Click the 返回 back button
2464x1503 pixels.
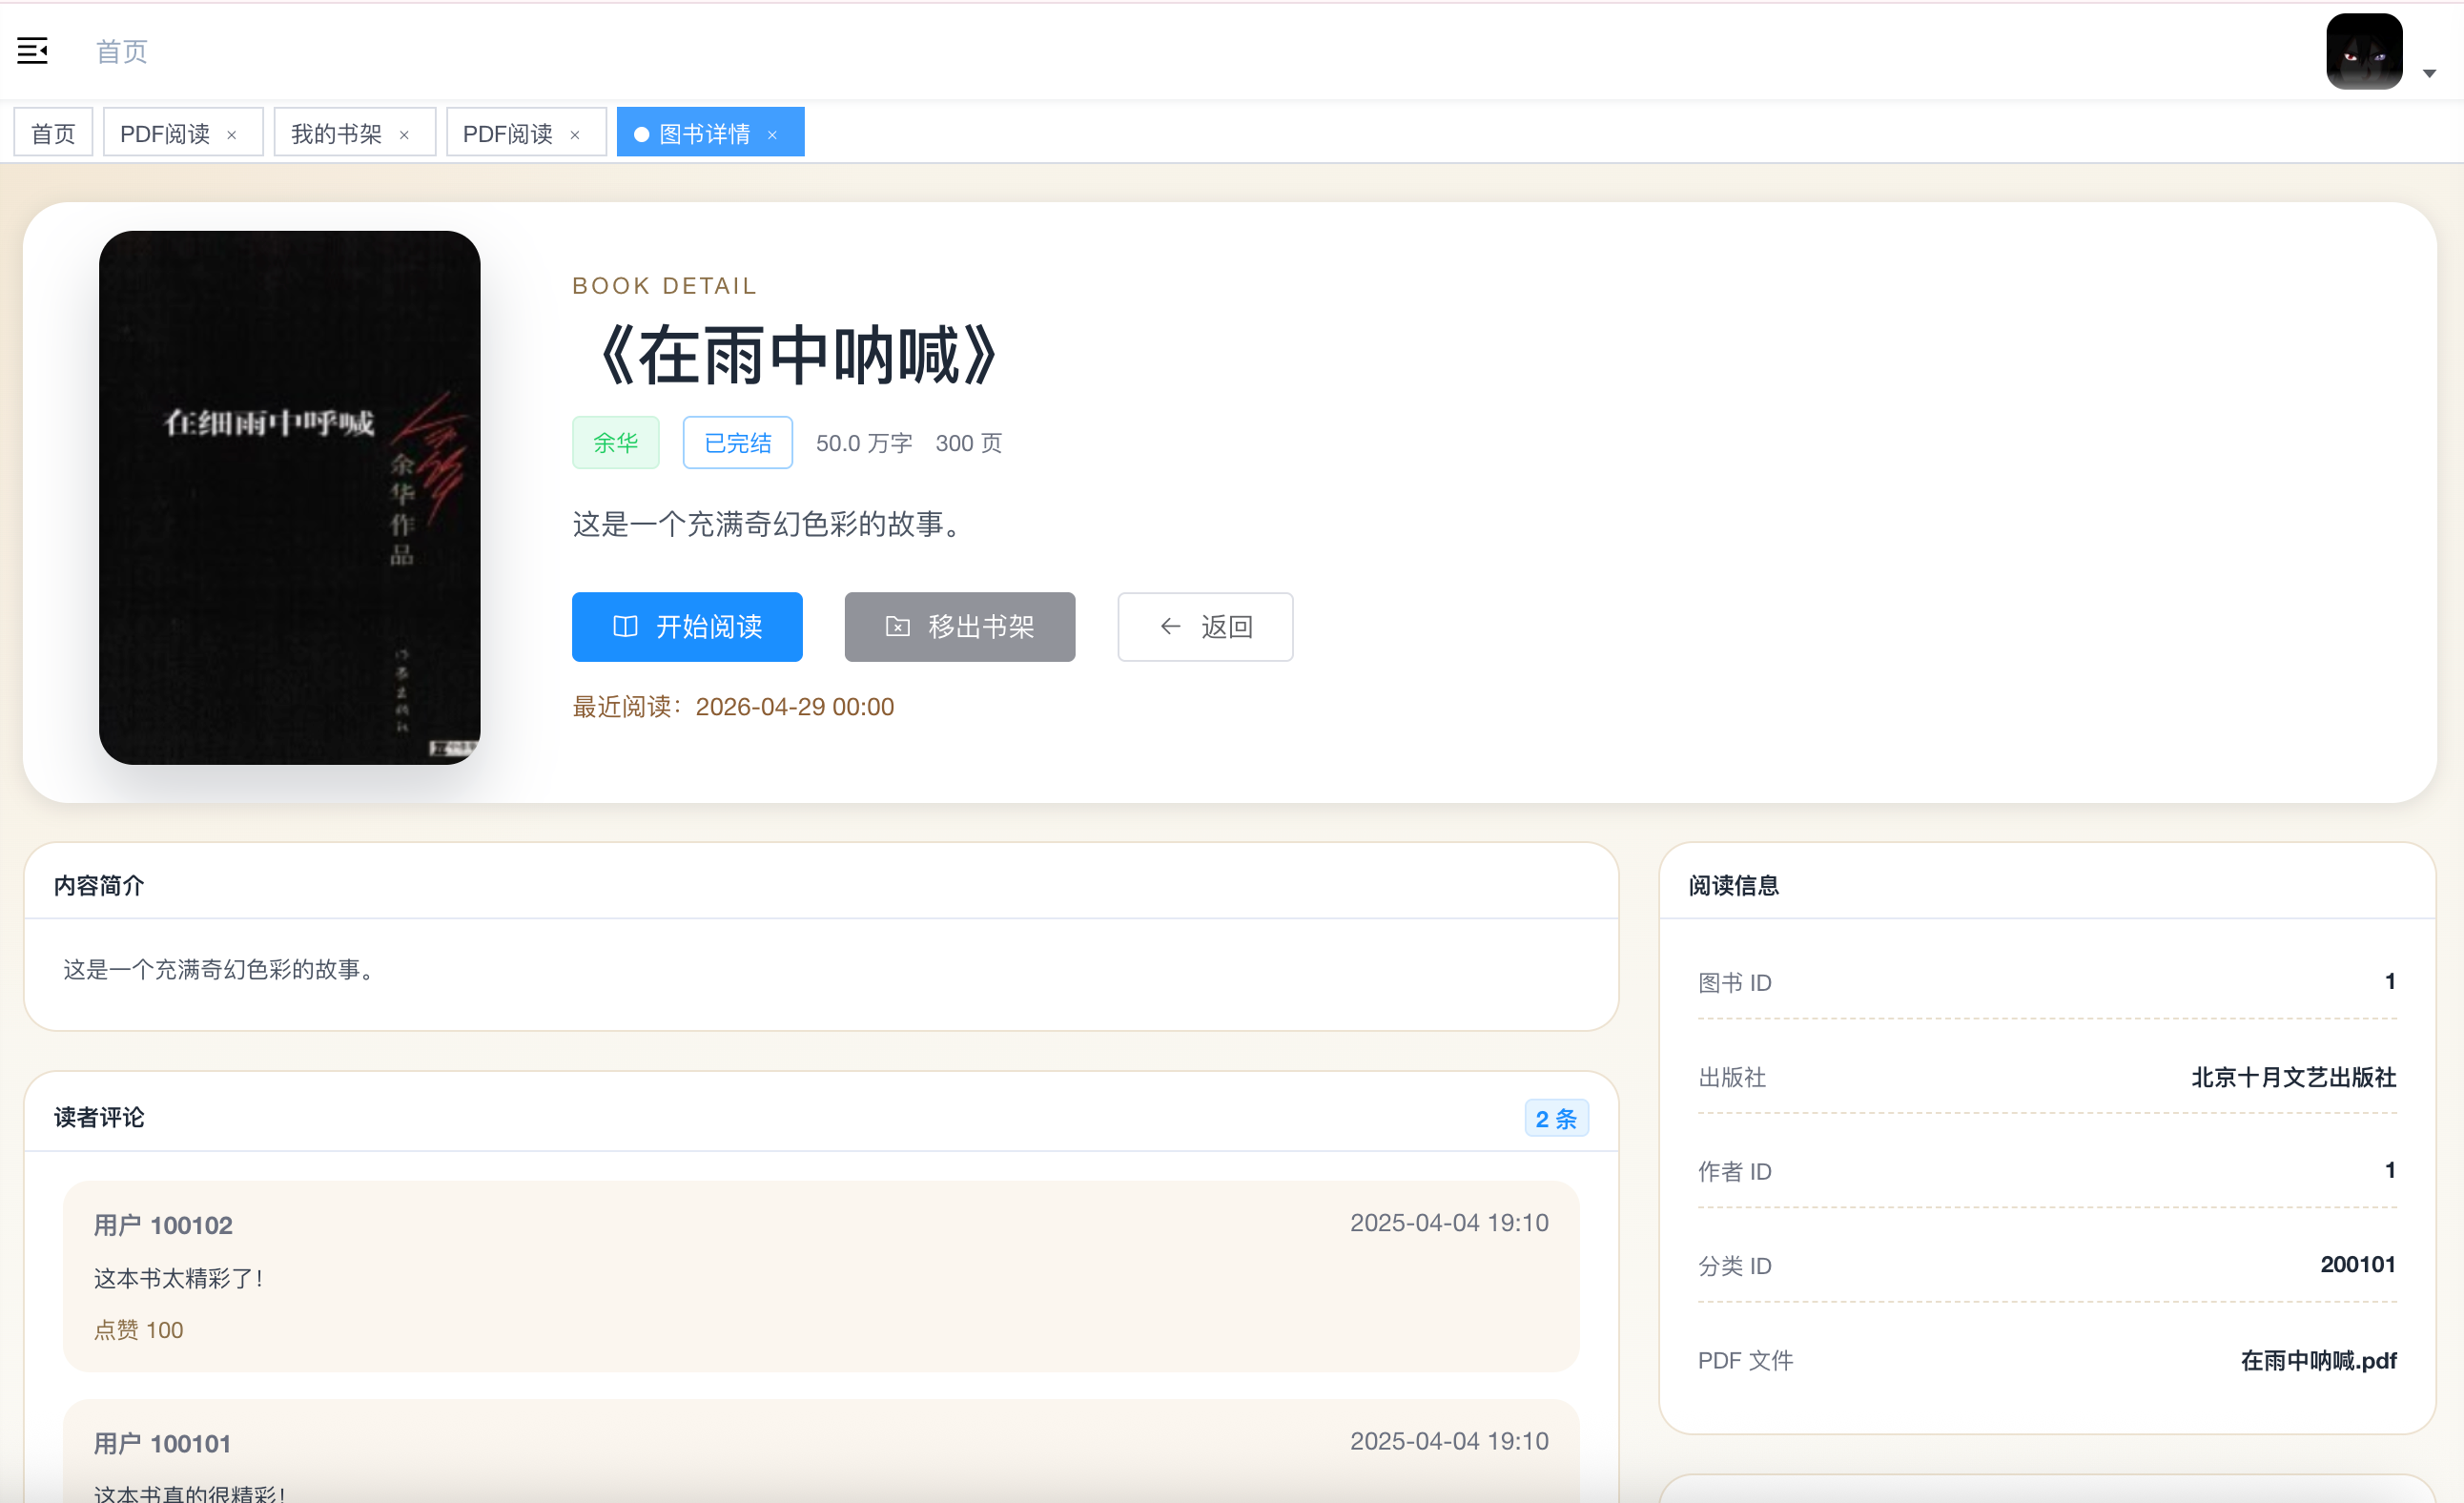1204,627
